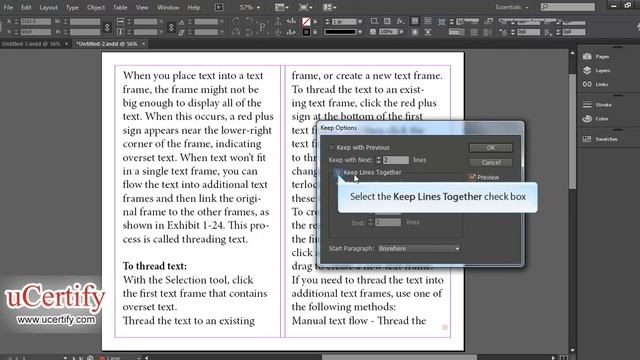This screenshot has width=640, height=360.
Task: Open the Stroke panel
Action: pyautogui.click(x=598, y=104)
